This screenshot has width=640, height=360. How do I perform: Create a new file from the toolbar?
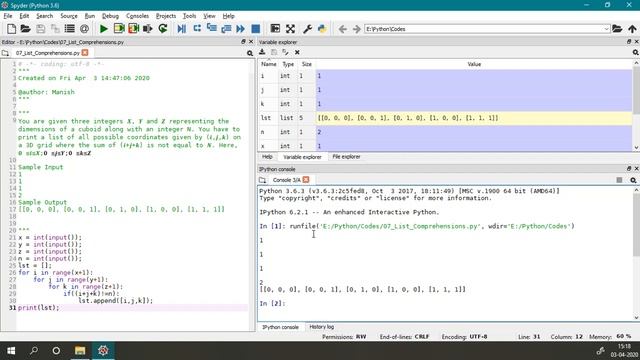[x=11, y=29]
